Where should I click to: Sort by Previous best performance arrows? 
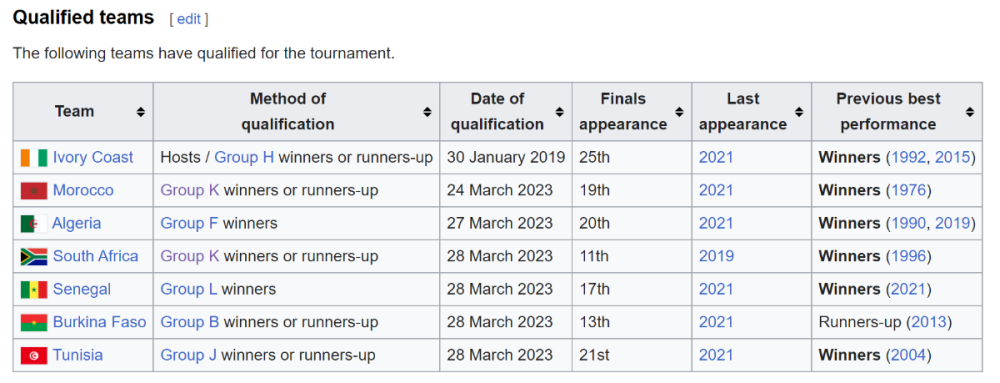pyautogui.click(x=970, y=112)
